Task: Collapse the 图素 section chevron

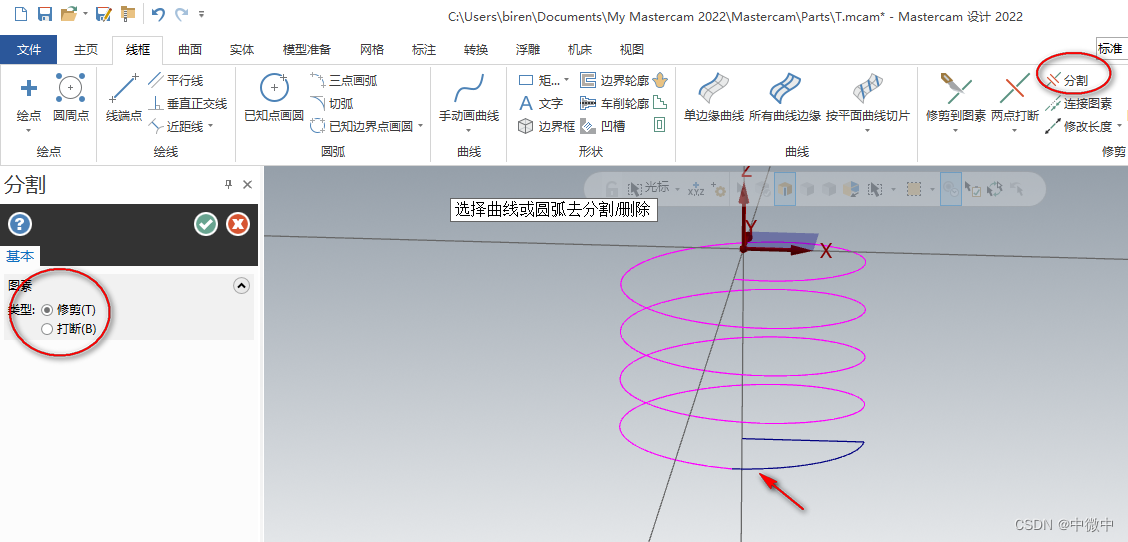Action: coord(242,286)
